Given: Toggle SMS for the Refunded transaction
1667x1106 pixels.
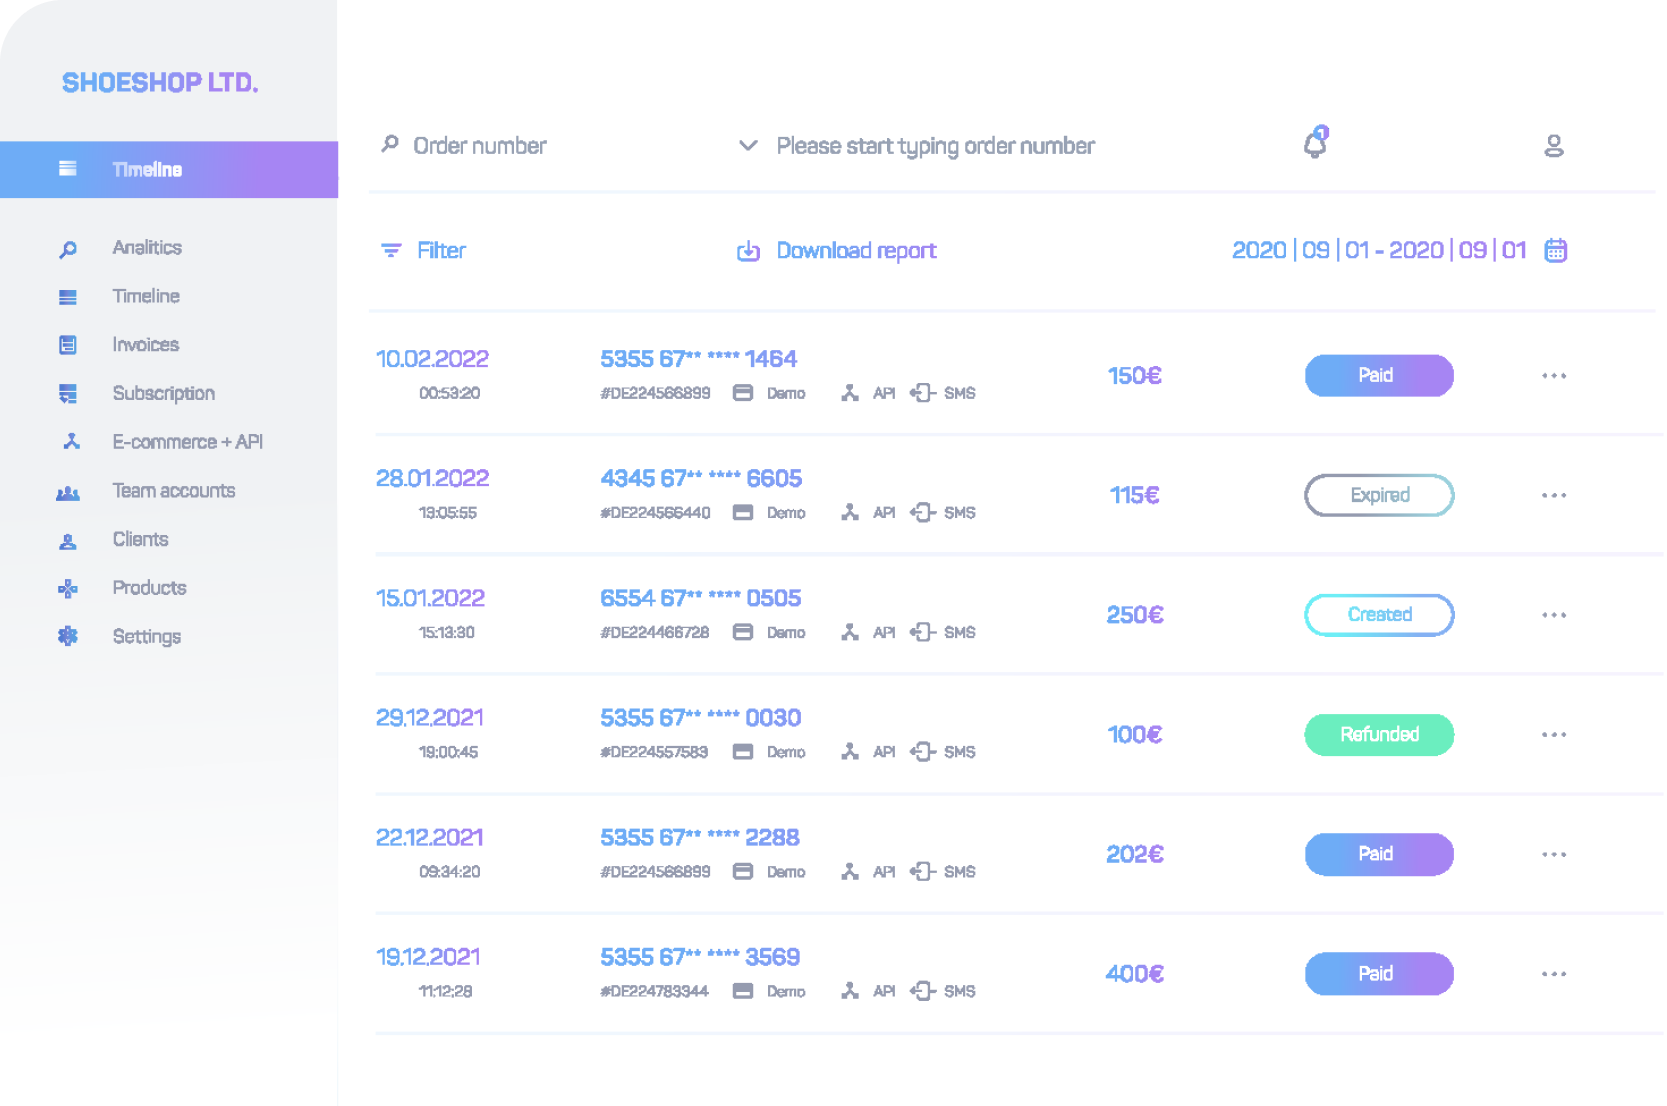Looking at the screenshot, I should click(942, 751).
